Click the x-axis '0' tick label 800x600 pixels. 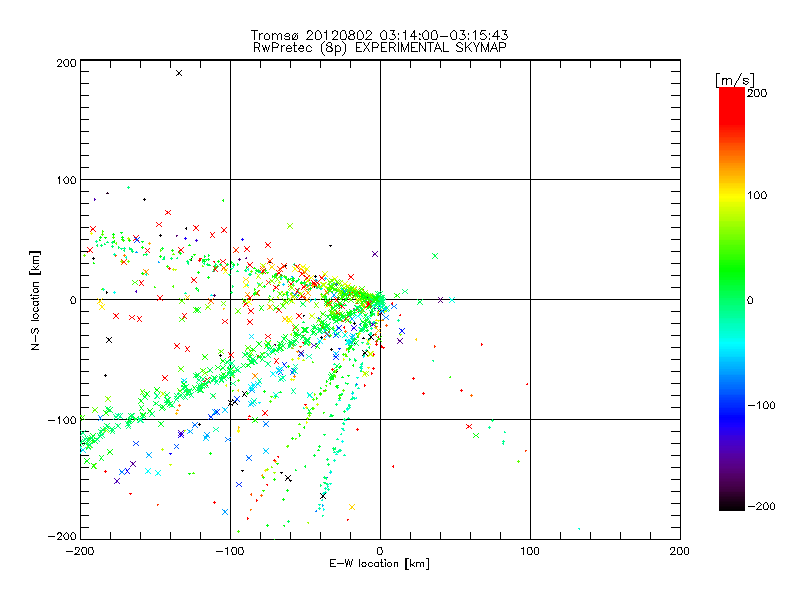point(380,551)
